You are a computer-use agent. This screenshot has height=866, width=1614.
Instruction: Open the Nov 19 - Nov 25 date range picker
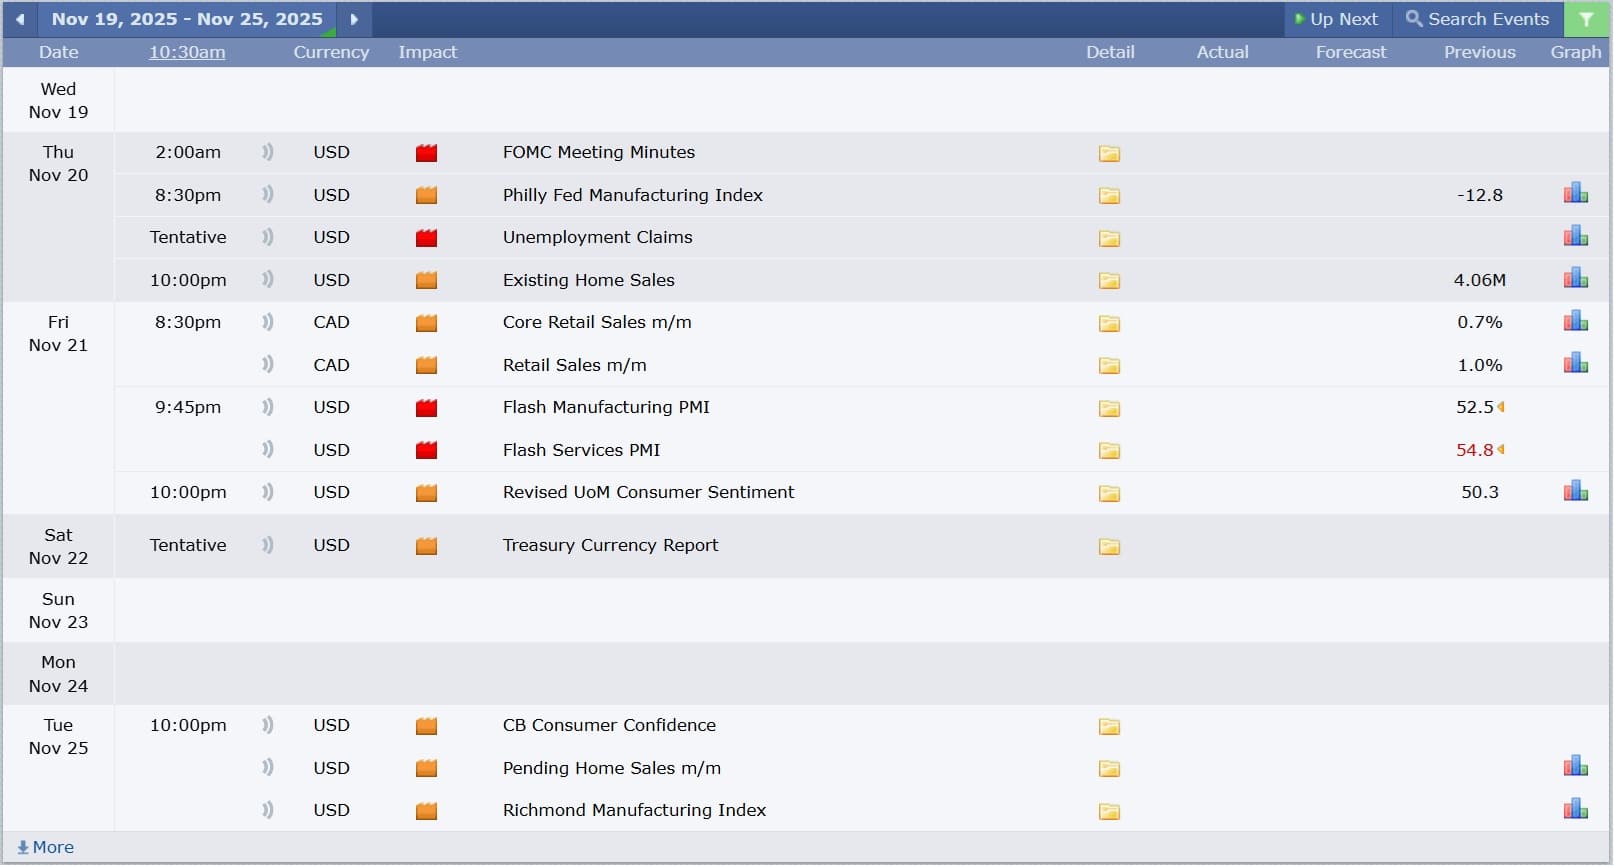[187, 19]
